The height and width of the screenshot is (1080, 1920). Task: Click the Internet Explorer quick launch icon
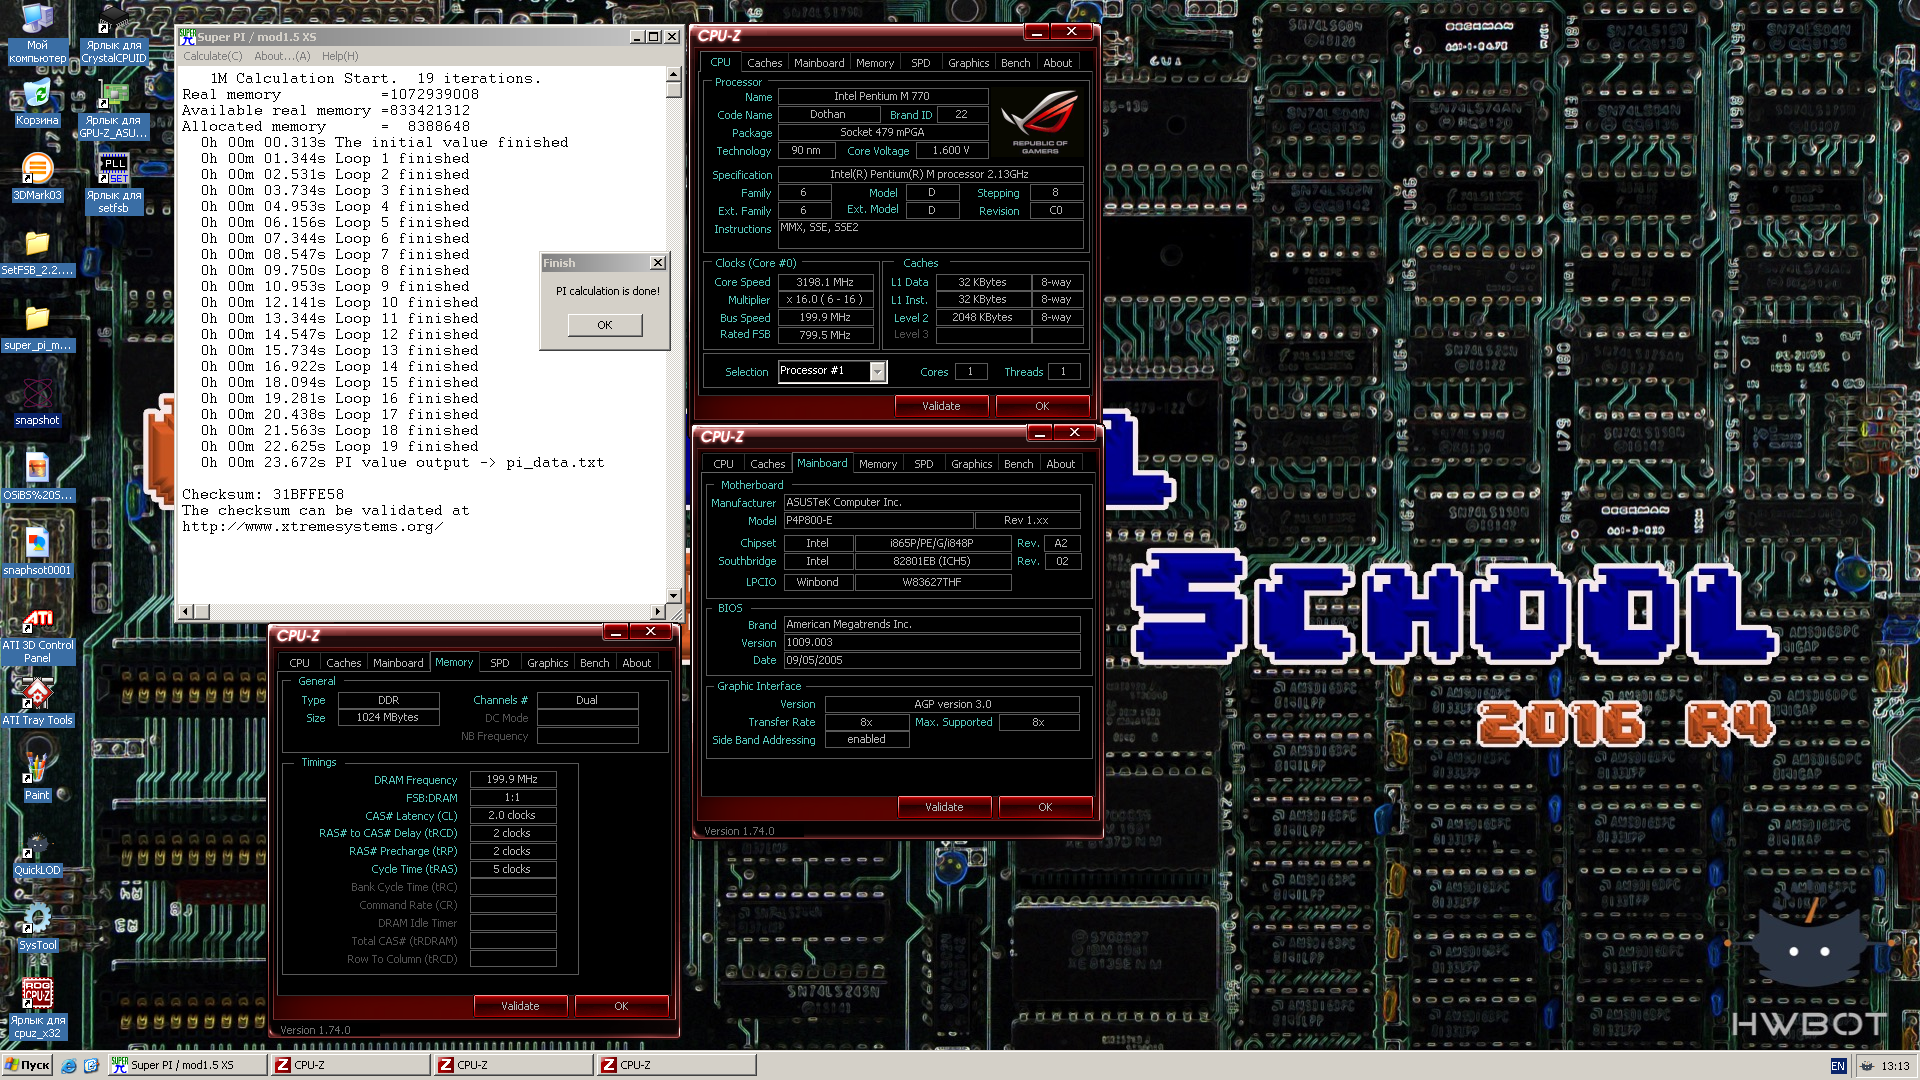pyautogui.click(x=69, y=1066)
